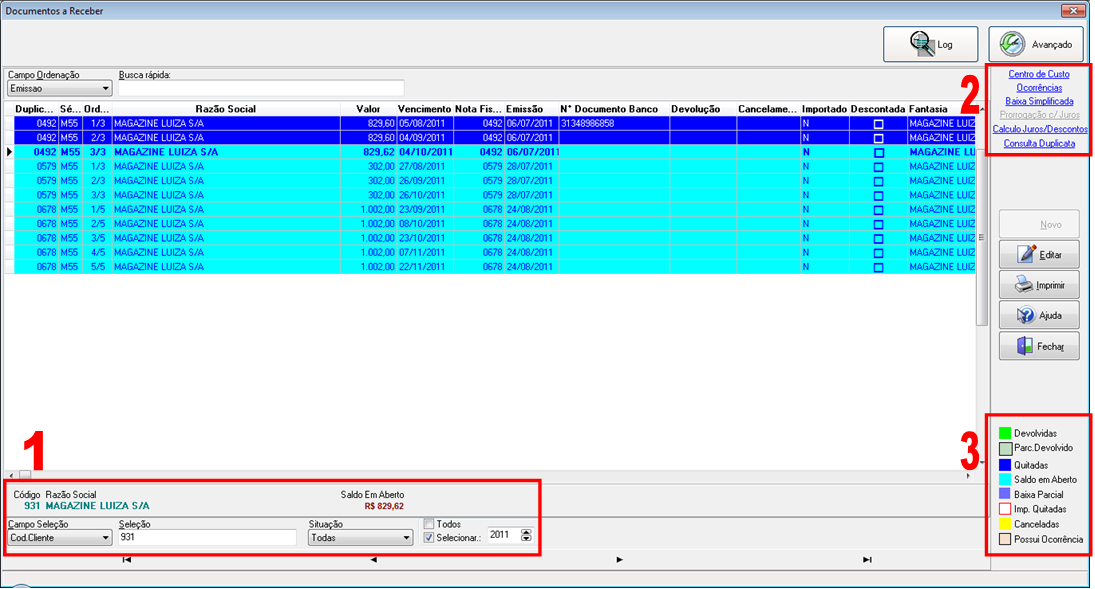Click the Saldo em Aberto cyan swatch
Image resolution: width=1095 pixels, height=589 pixels.
coord(1005,479)
